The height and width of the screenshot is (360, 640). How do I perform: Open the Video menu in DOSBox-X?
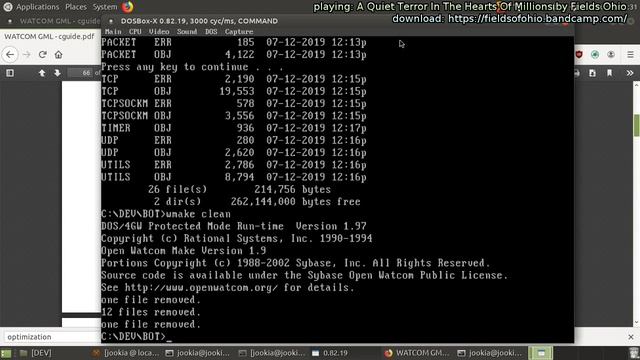159,31
